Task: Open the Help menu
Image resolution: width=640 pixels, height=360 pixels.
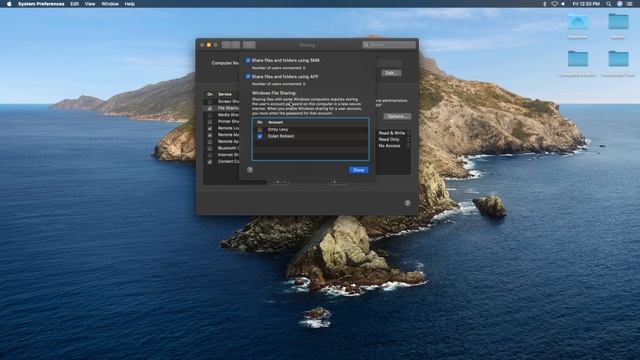Action: 130,4
